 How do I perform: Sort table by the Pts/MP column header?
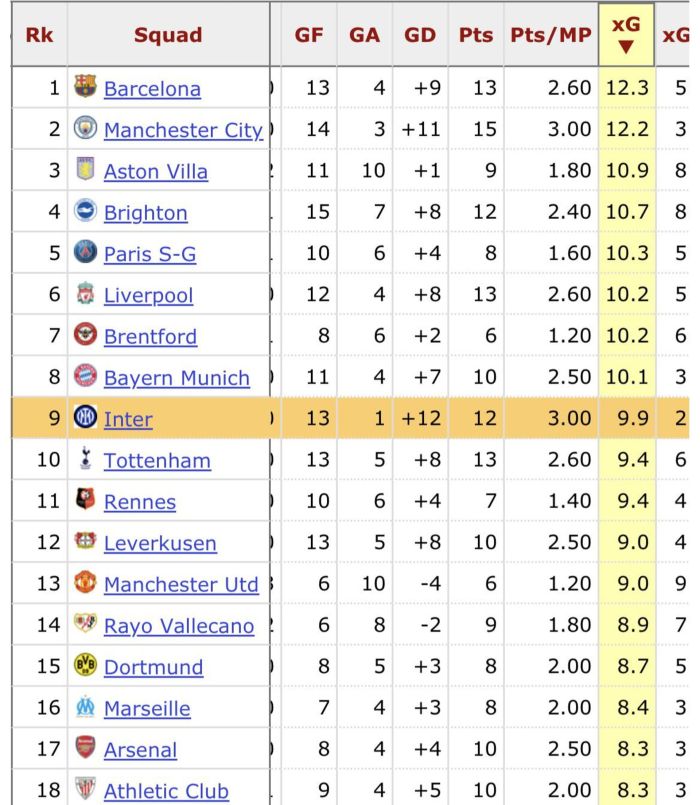click(551, 35)
